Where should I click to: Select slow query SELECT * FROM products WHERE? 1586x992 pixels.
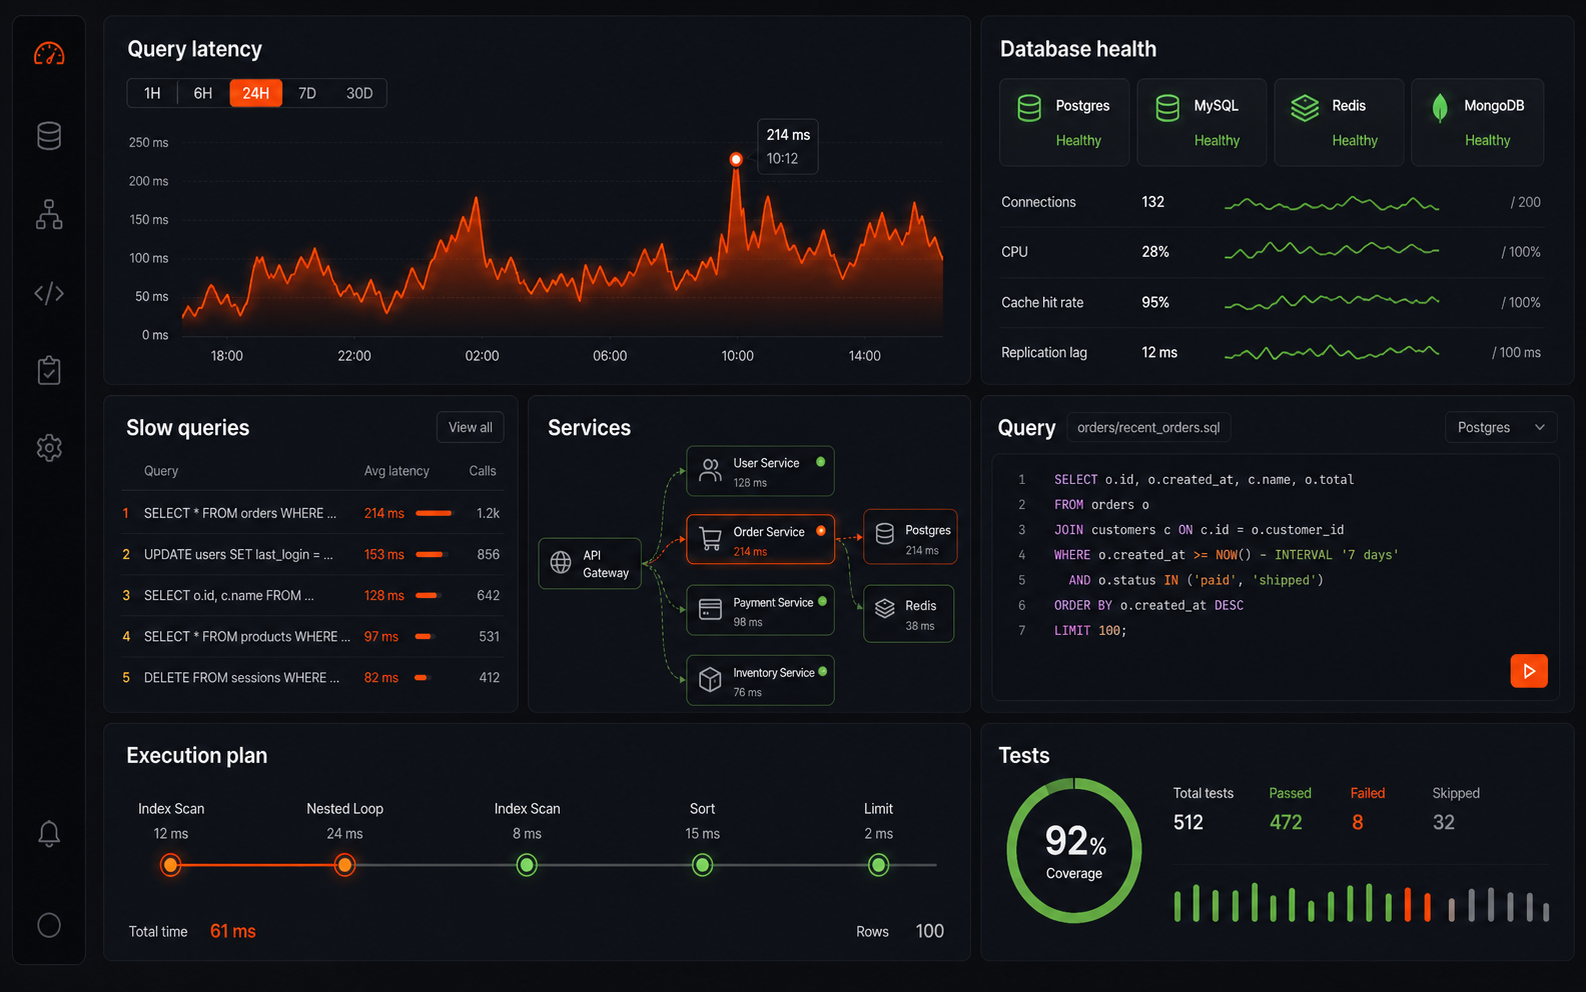coord(311,636)
